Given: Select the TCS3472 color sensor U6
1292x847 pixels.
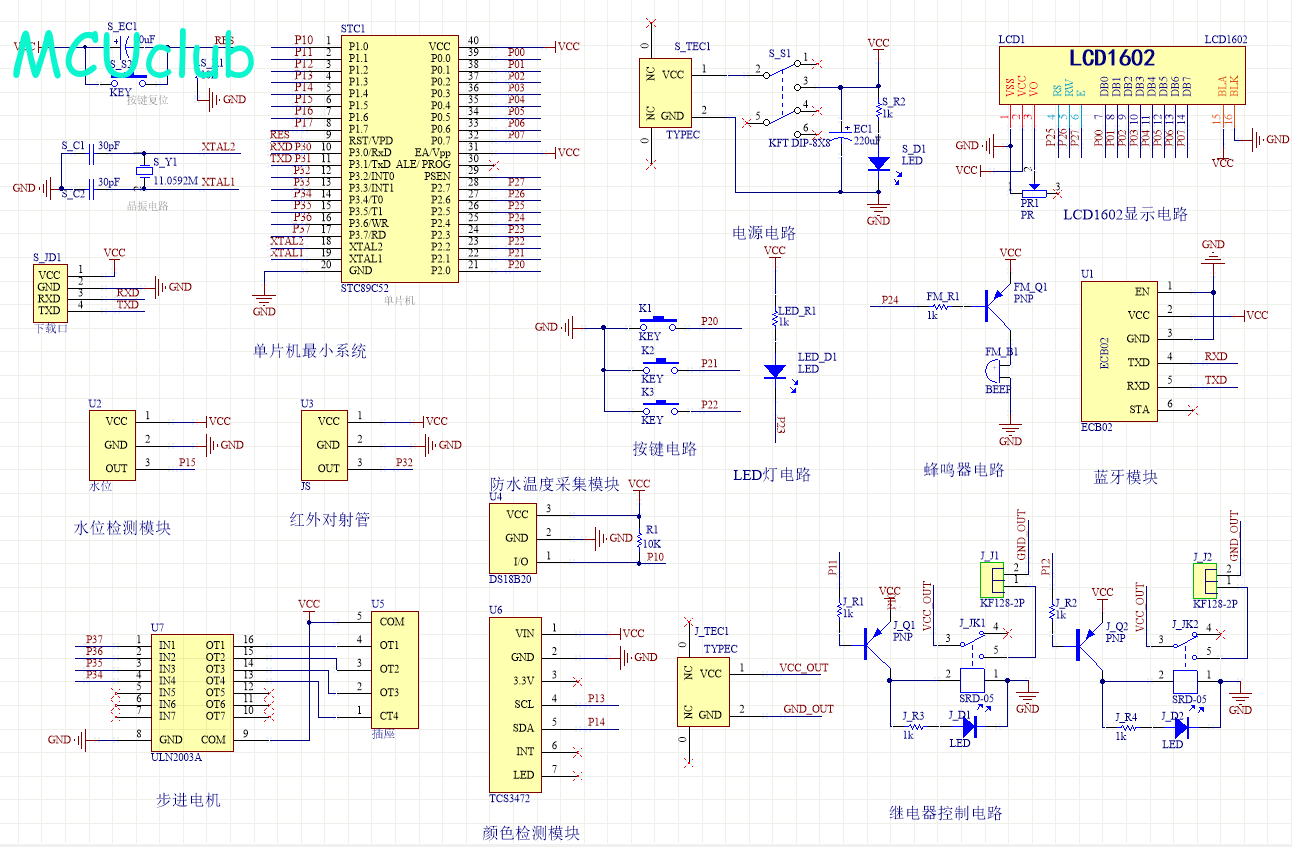Looking at the screenshot, I should [514, 704].
